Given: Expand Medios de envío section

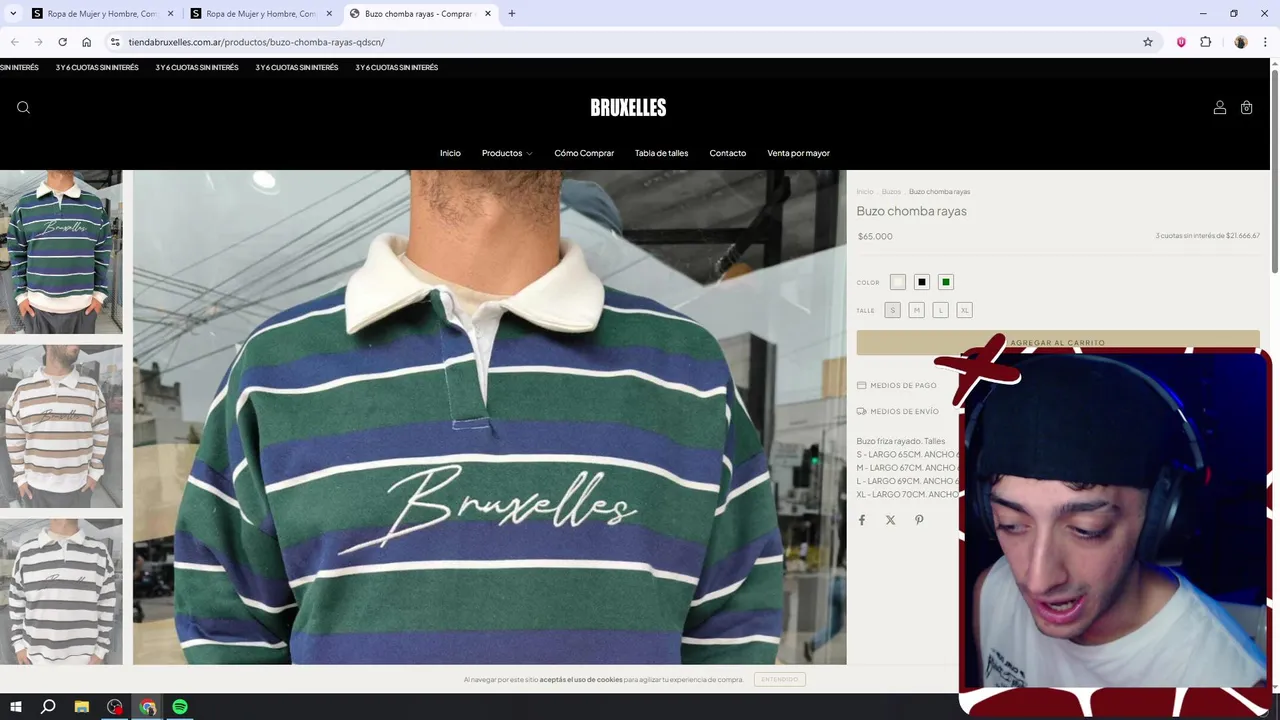Looking at the screenshot, I should 898,411.
